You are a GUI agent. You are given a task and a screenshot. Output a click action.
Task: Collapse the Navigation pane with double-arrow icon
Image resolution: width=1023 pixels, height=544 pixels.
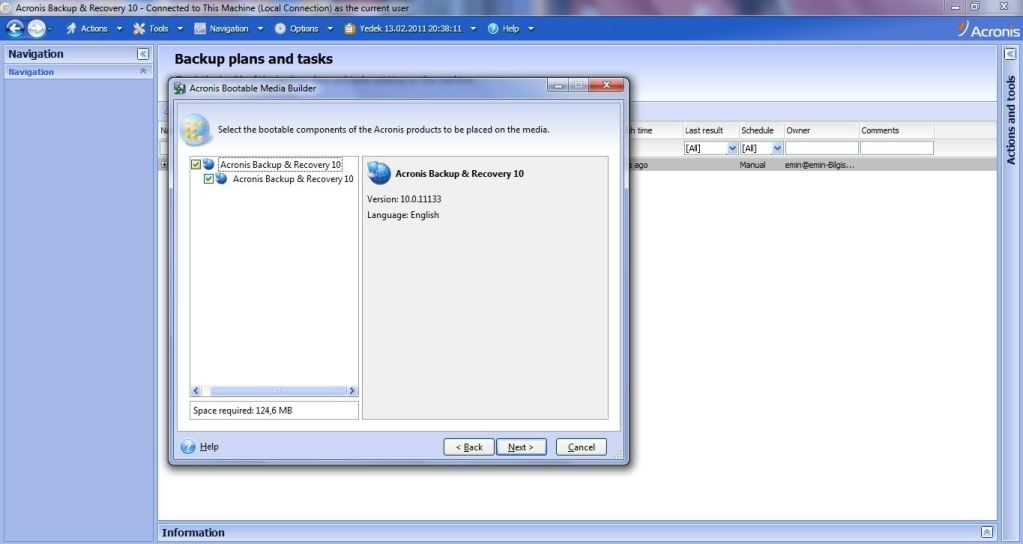click(x=143, y=54)
